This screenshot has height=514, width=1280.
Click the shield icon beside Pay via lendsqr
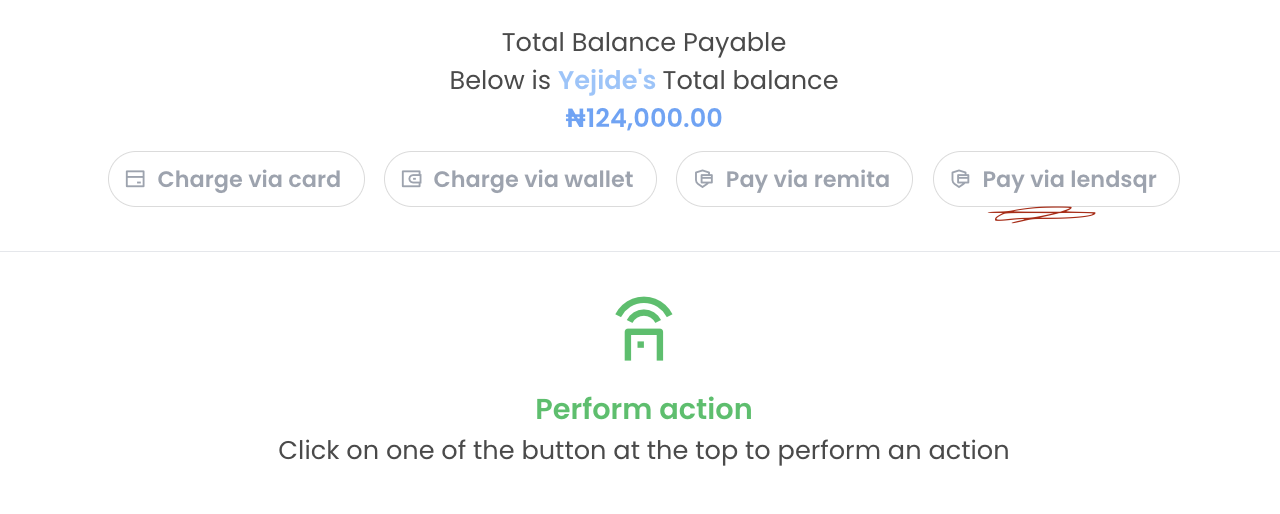(960, 179)
